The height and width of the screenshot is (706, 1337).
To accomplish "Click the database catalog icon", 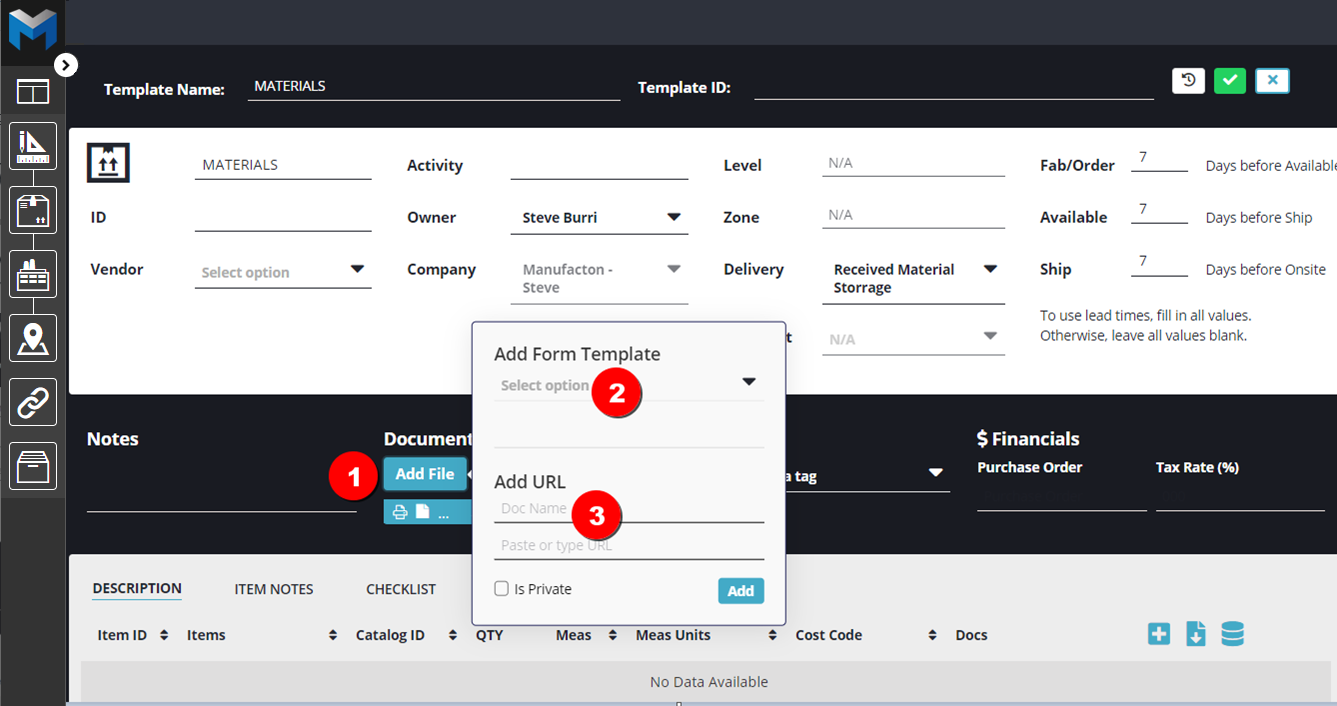I will click(1232, 634).
